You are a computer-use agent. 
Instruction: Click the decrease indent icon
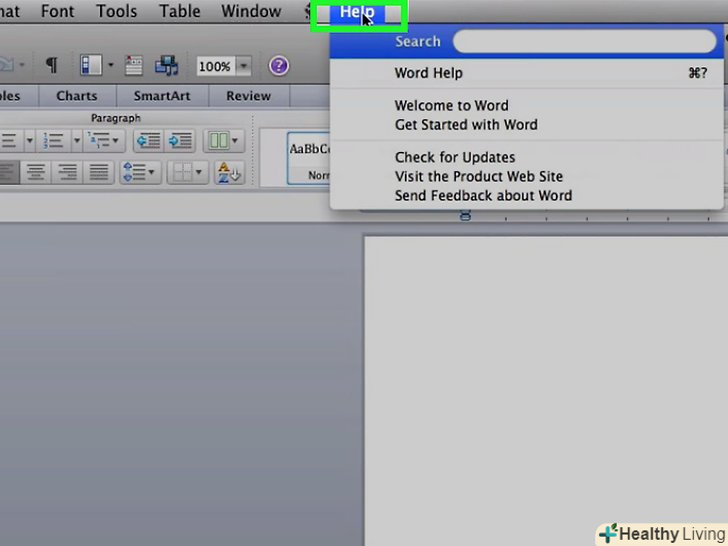[149, 140]
